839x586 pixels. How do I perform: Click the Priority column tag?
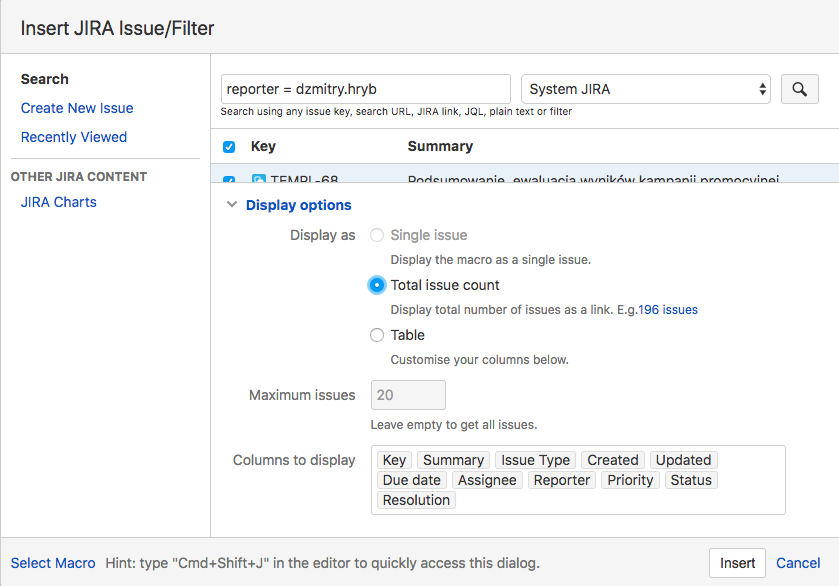[630, 480]
